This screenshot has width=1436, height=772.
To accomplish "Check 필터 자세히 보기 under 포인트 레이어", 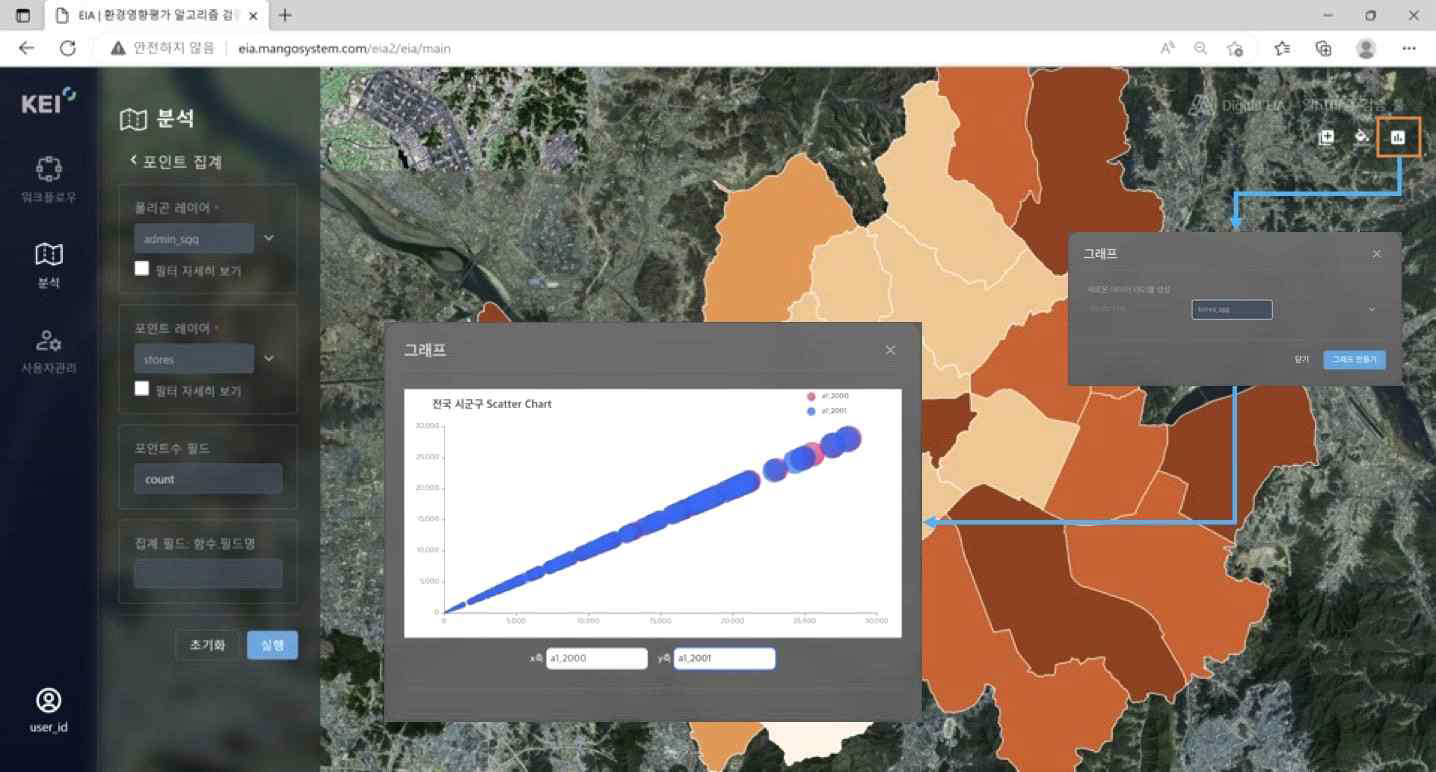I will point(142,389).
